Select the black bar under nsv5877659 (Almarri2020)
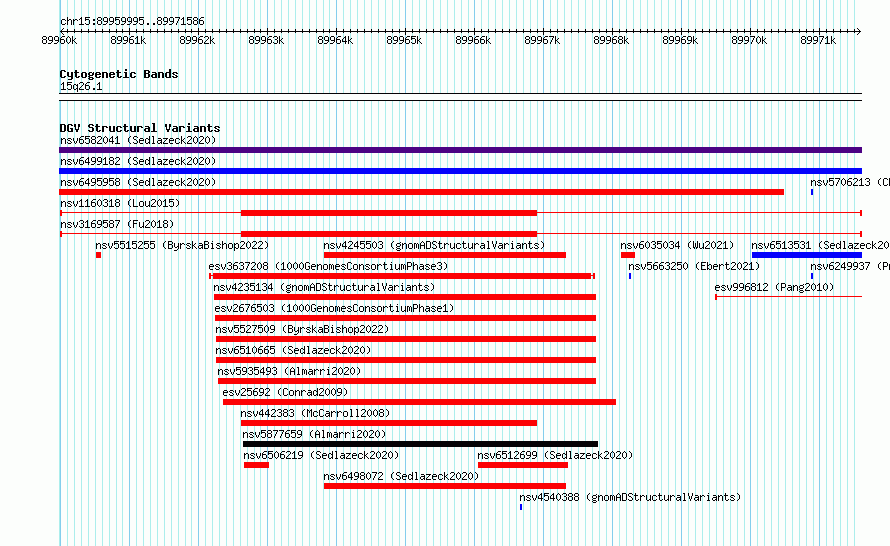 (420, 444)
